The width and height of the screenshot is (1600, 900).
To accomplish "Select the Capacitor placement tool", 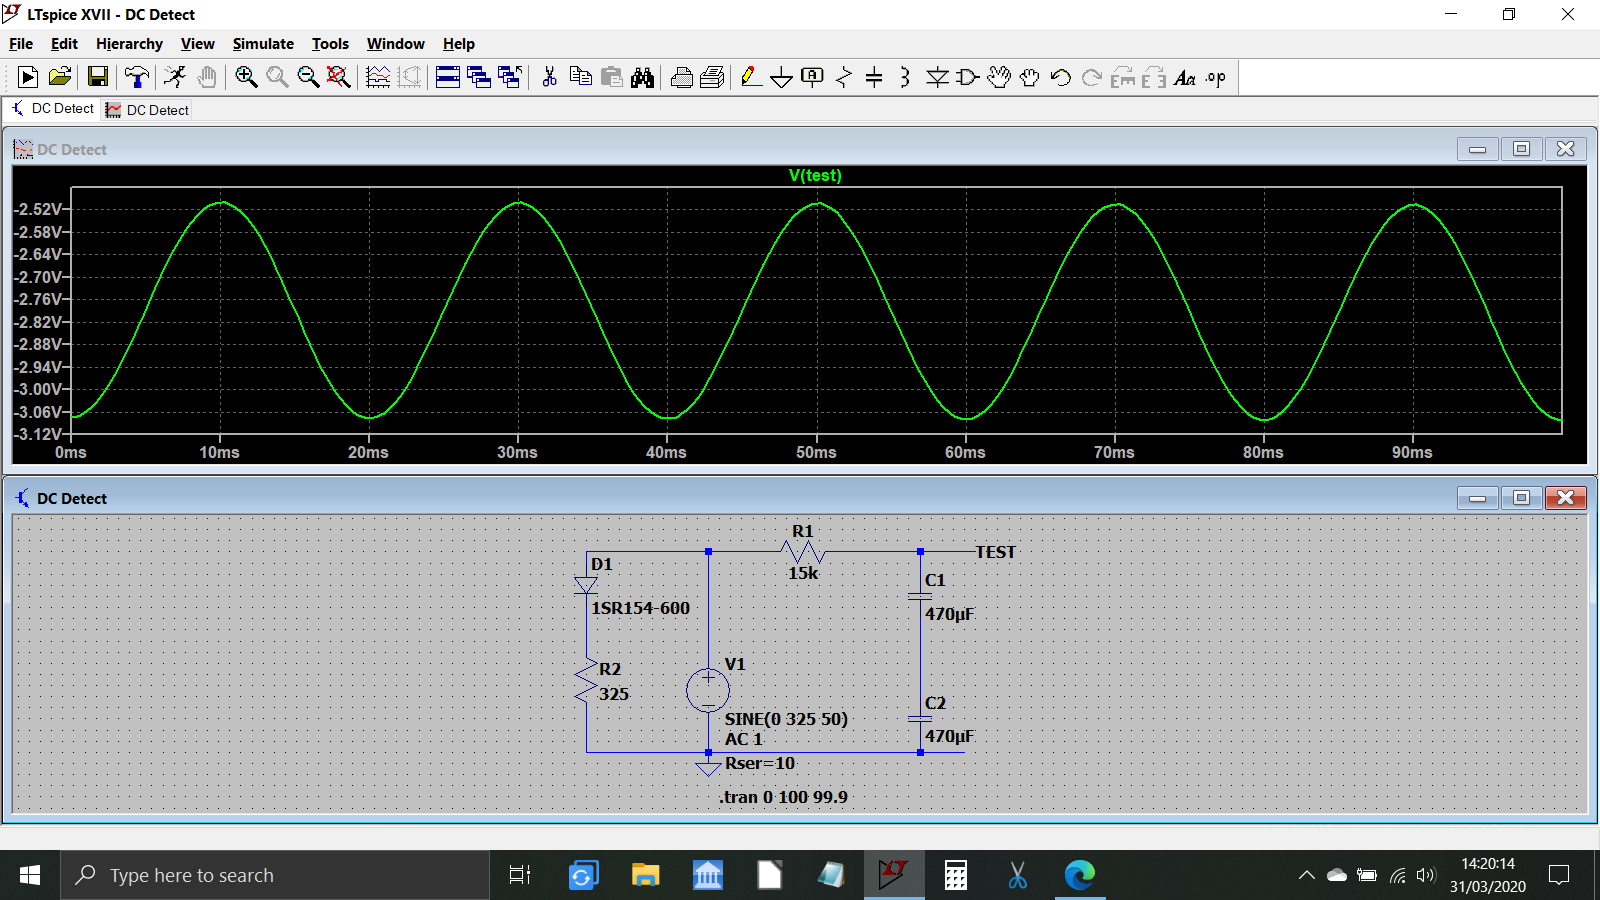I will point(874,77).
